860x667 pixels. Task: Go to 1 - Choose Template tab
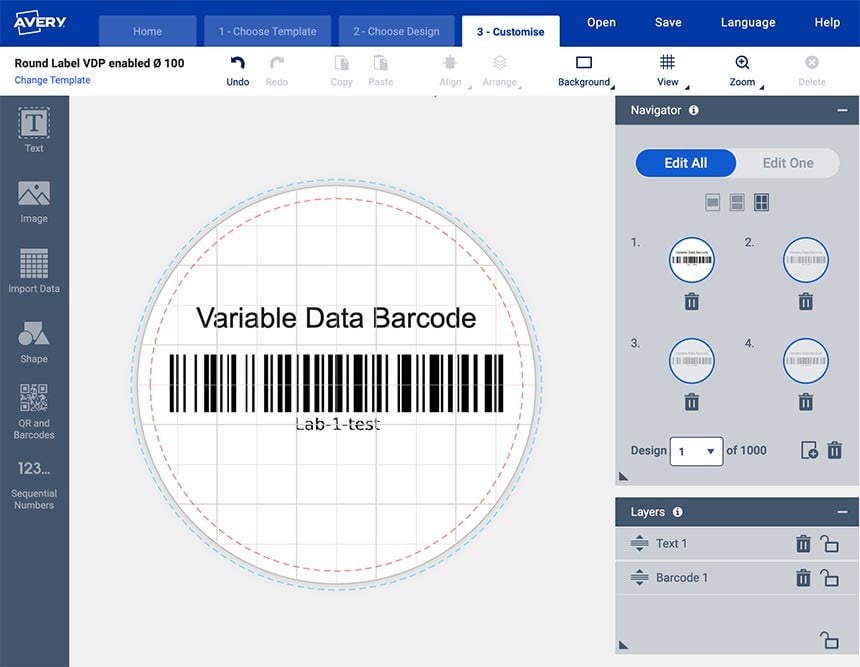268,31
